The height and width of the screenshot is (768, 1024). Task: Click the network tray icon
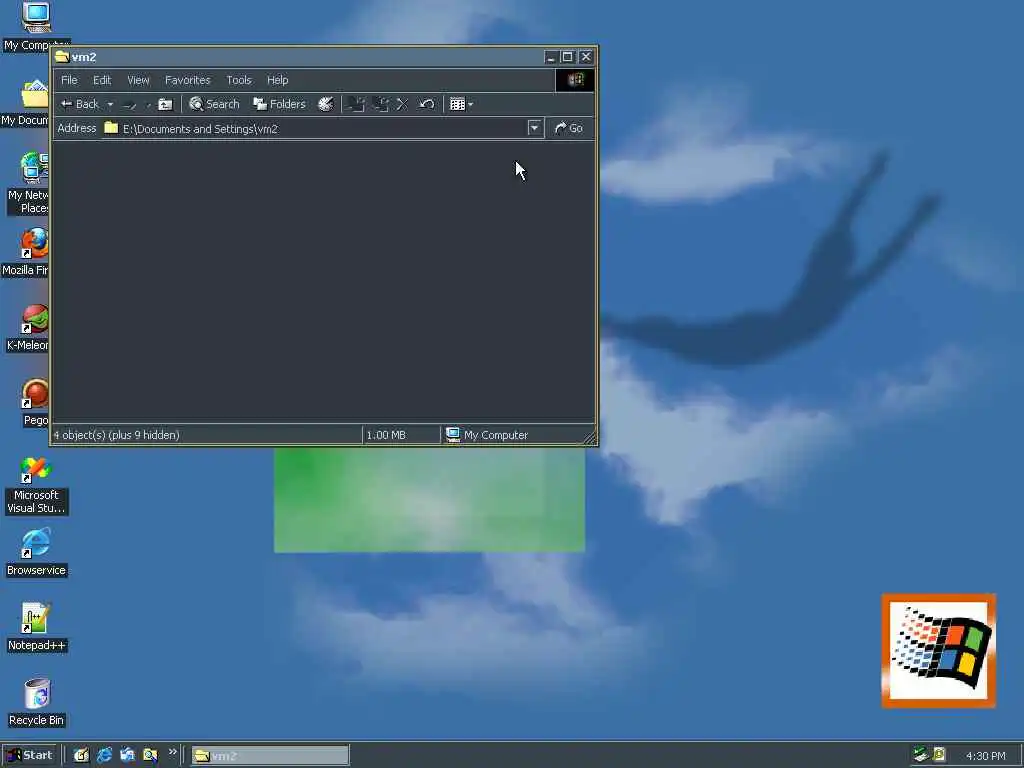(x=921, y=755)
